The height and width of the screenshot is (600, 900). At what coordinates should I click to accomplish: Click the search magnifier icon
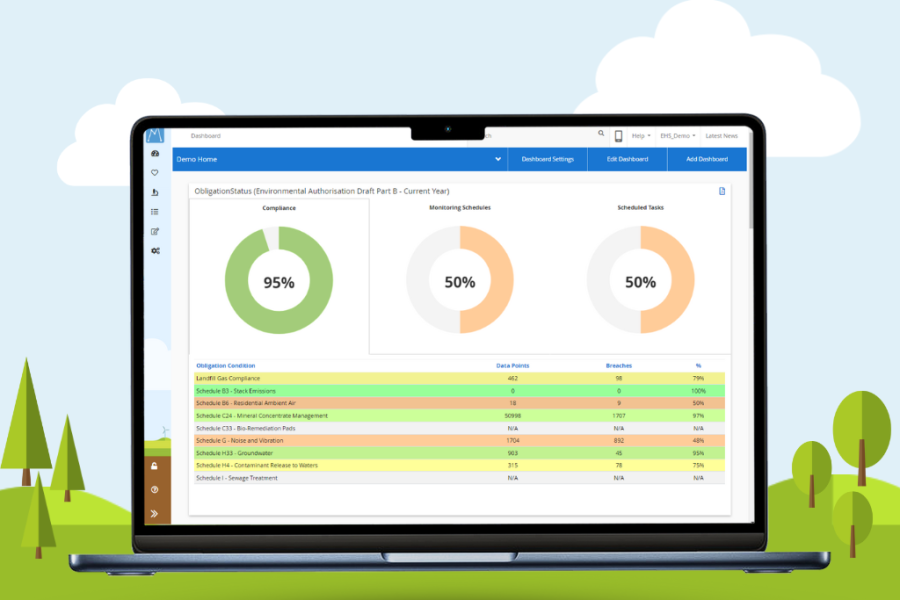(x=601, y=133)
